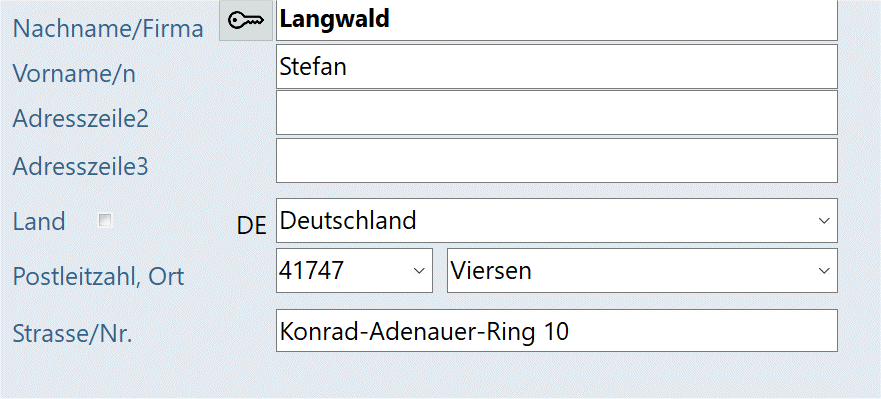Open the 41747 postal code dropdown arrow
The image size is (881, 399).
pos(419,271)
